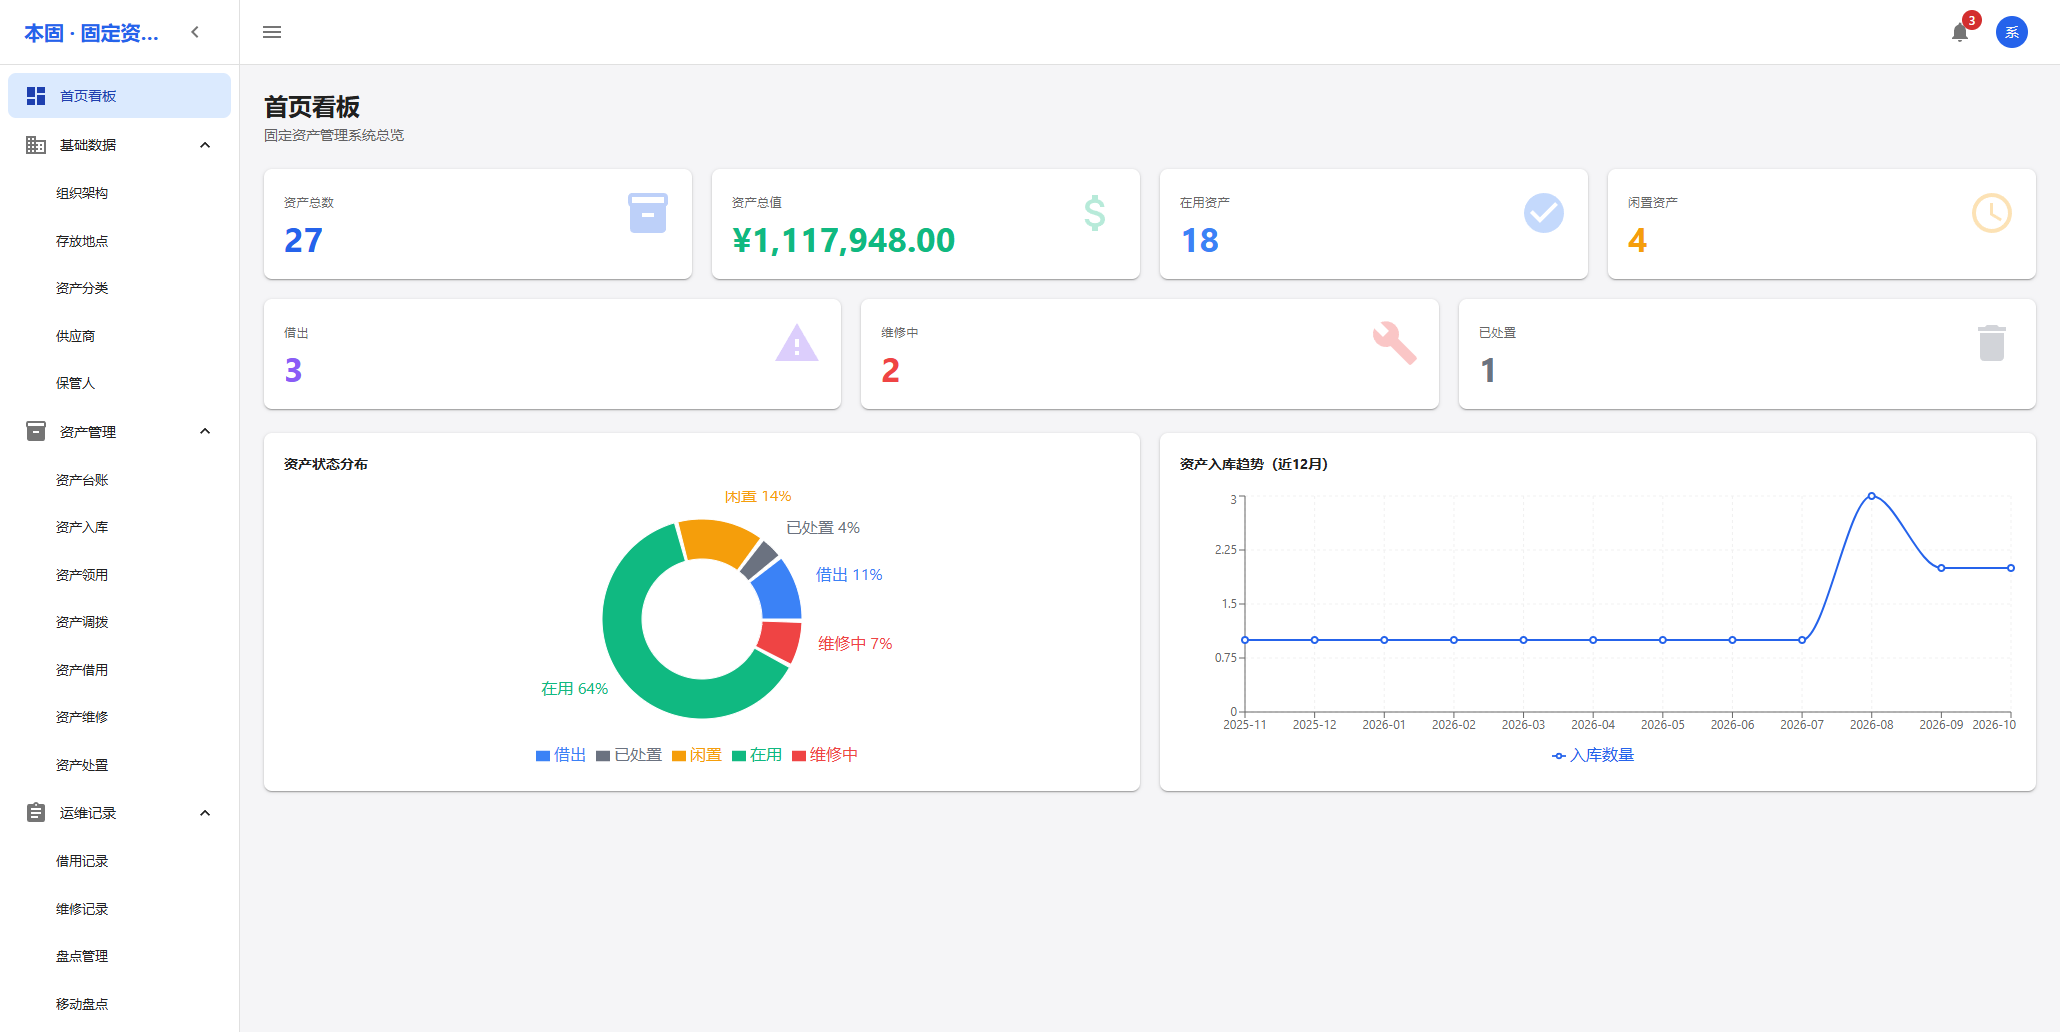Toggle 已处置 legend in the donut chart
Screen dimensions: 2060x1032
tap(629, 755)
